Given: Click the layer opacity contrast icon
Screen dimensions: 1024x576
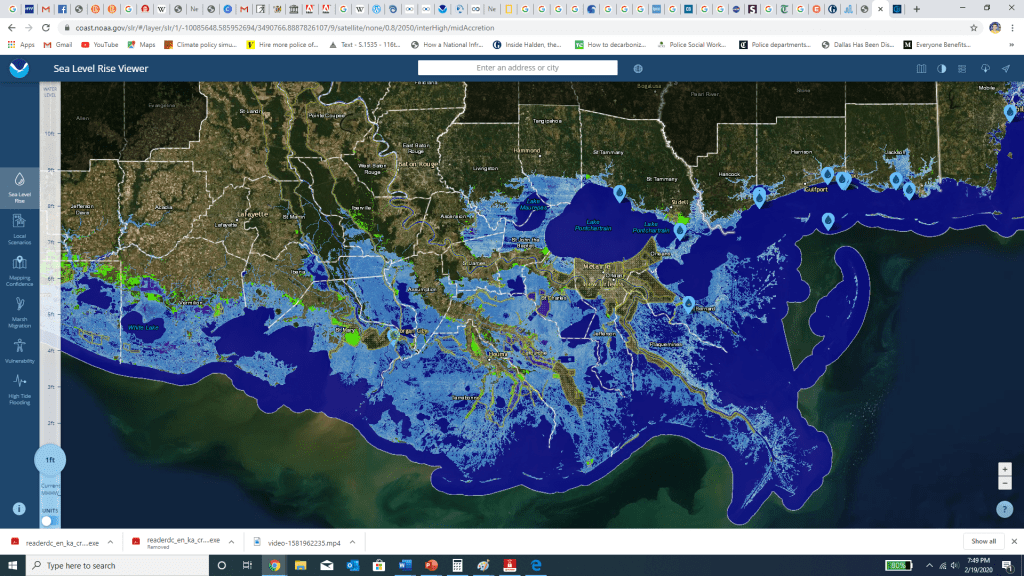Looking at the screenshot, I should click(941, 68).
